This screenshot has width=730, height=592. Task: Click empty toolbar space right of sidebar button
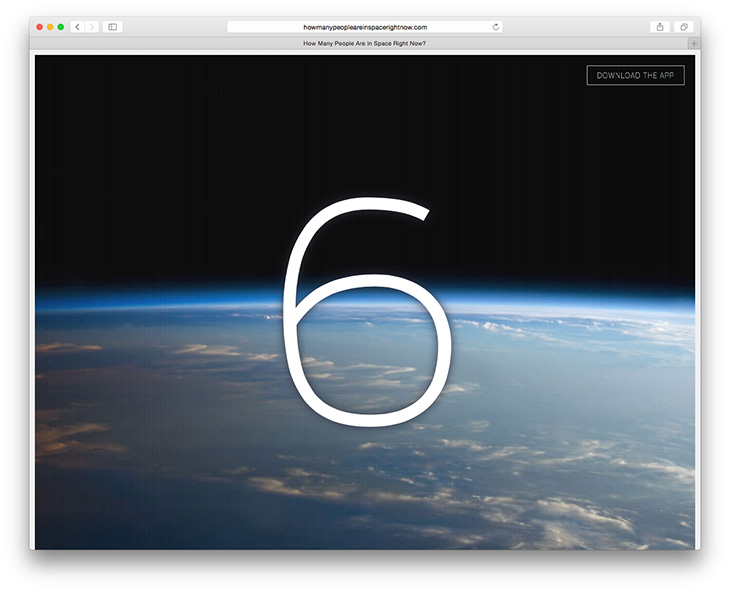tap(170, 27)
